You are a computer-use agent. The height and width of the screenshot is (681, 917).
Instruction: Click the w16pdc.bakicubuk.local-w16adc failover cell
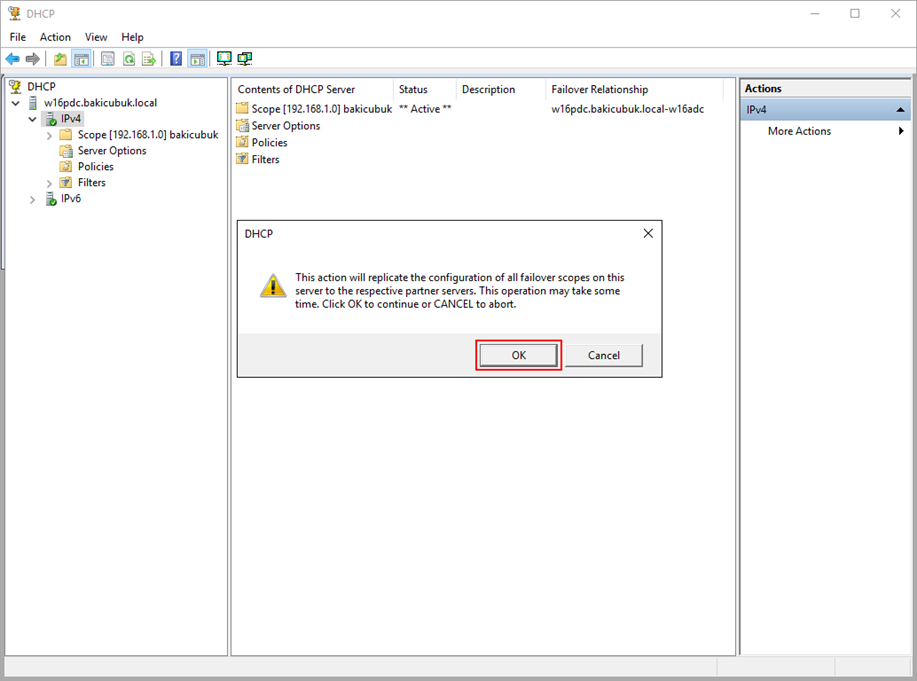628,109
